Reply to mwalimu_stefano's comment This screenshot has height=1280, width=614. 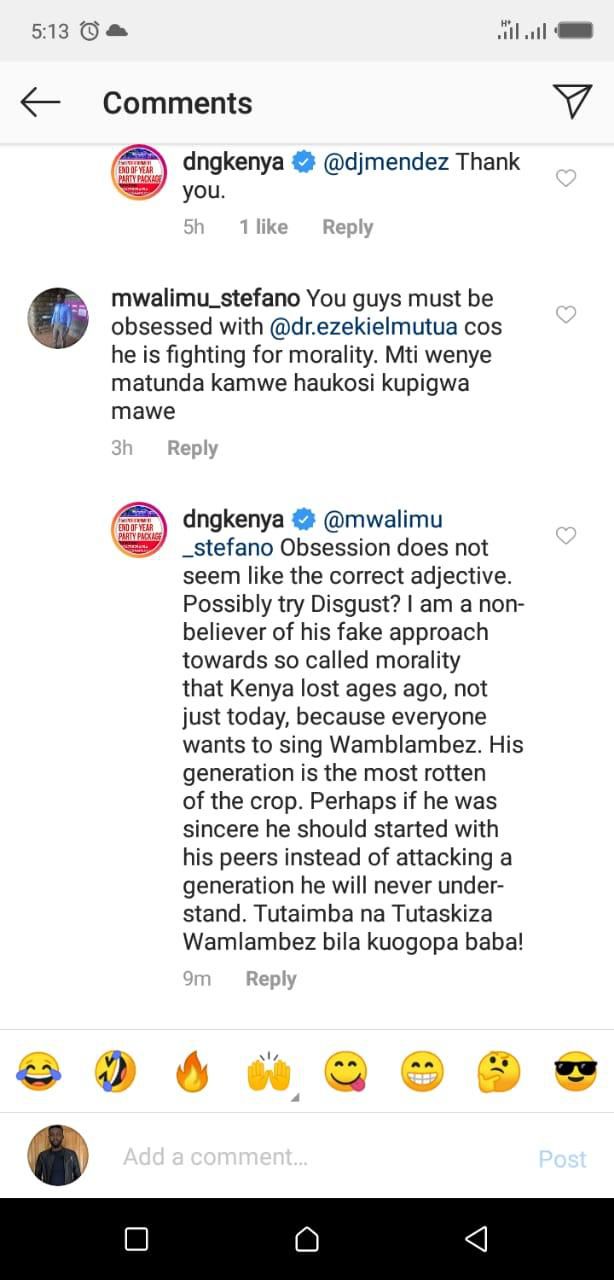(192, 448)
